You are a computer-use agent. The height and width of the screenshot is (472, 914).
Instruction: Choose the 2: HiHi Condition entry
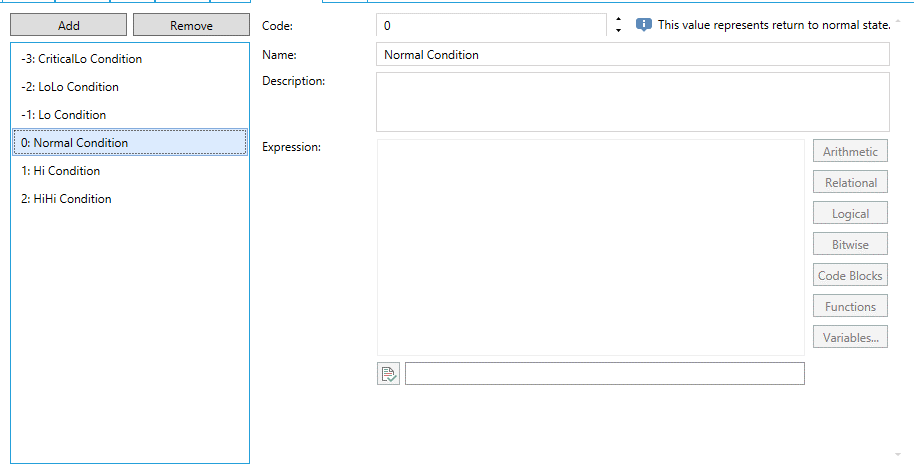click(x=66, y=199)
